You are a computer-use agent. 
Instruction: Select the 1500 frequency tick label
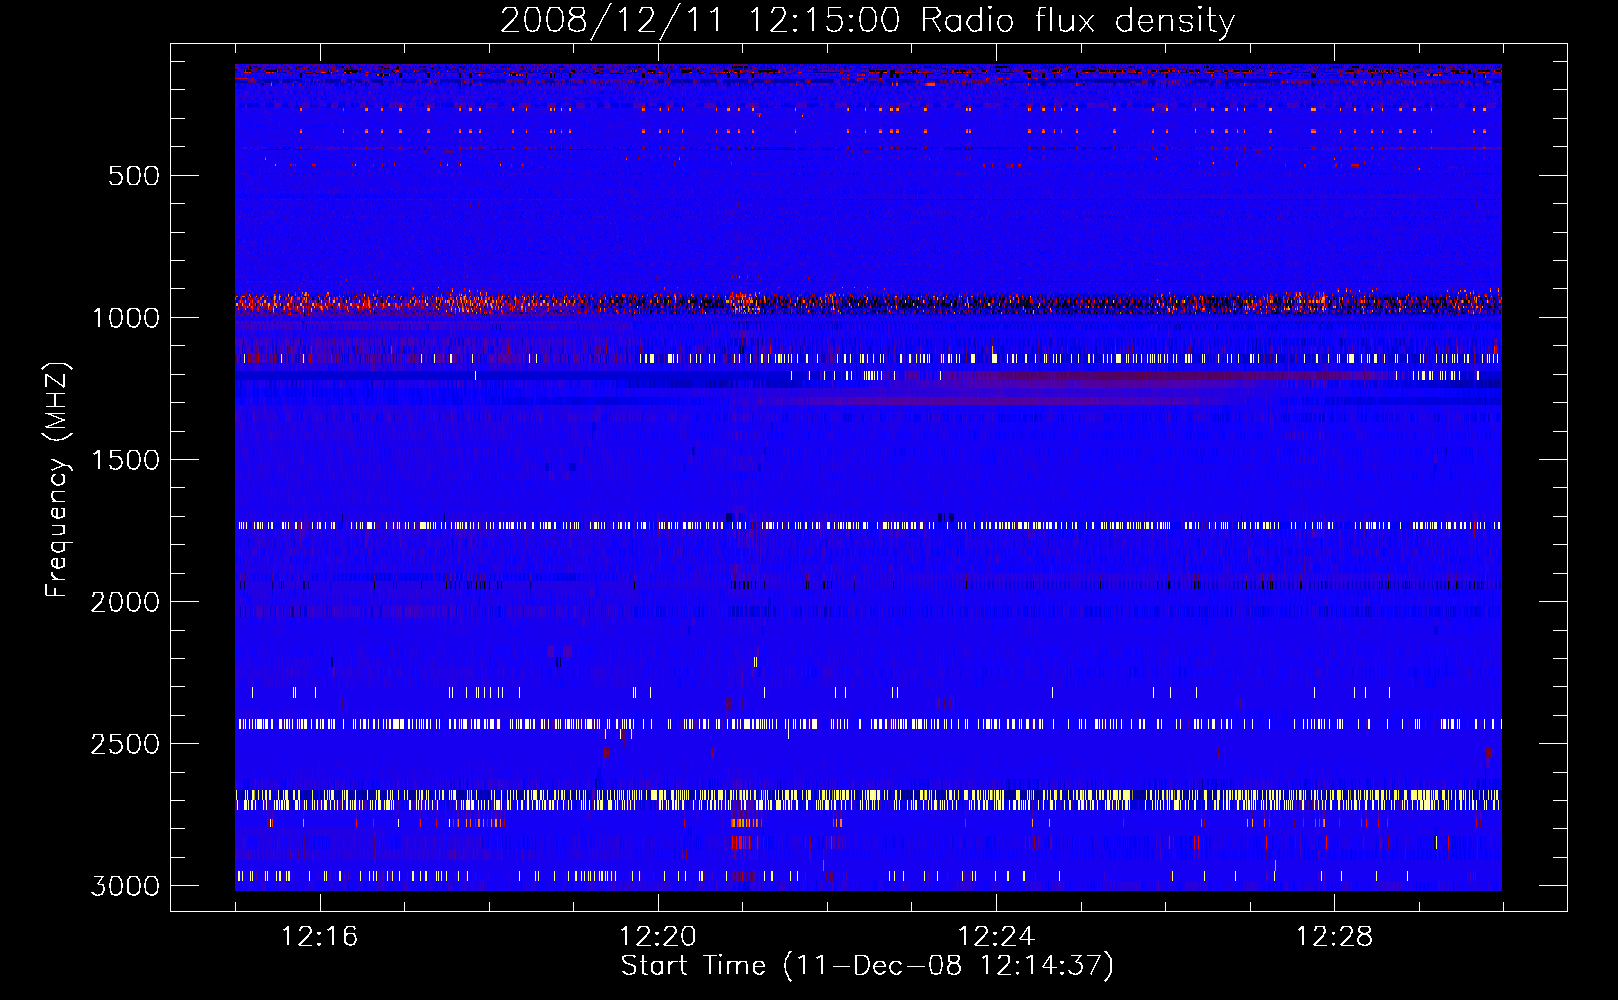[125, 460]
